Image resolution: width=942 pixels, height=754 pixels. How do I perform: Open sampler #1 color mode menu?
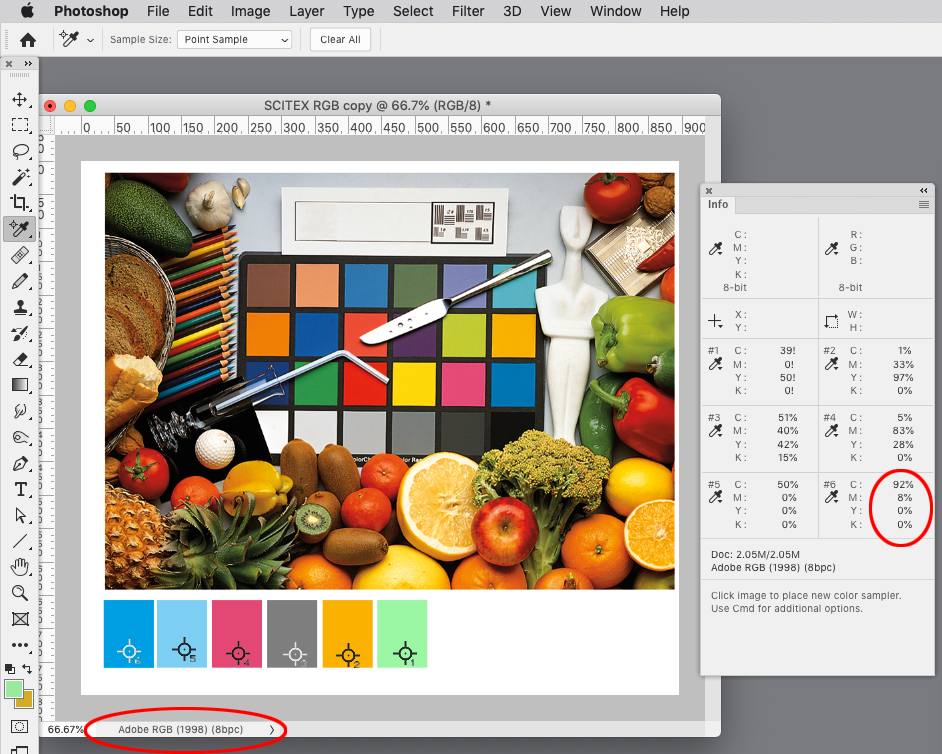pos(716,364)
